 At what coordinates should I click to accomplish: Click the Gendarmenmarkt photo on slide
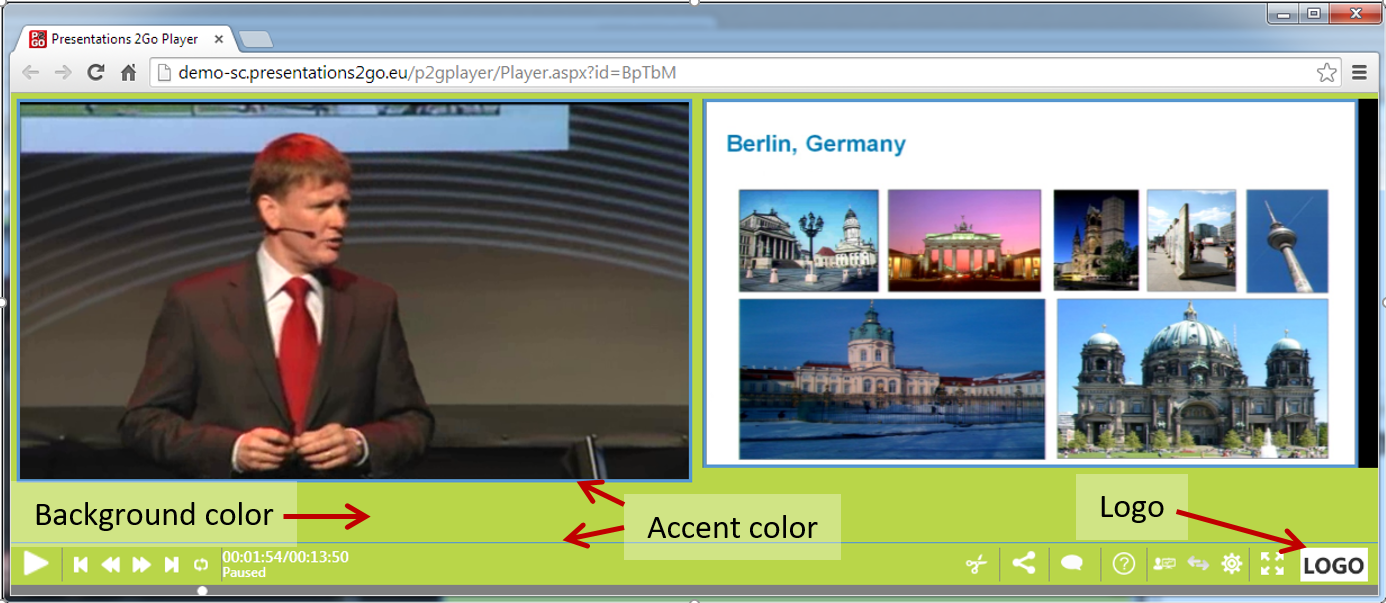click(x=809, y=240)
